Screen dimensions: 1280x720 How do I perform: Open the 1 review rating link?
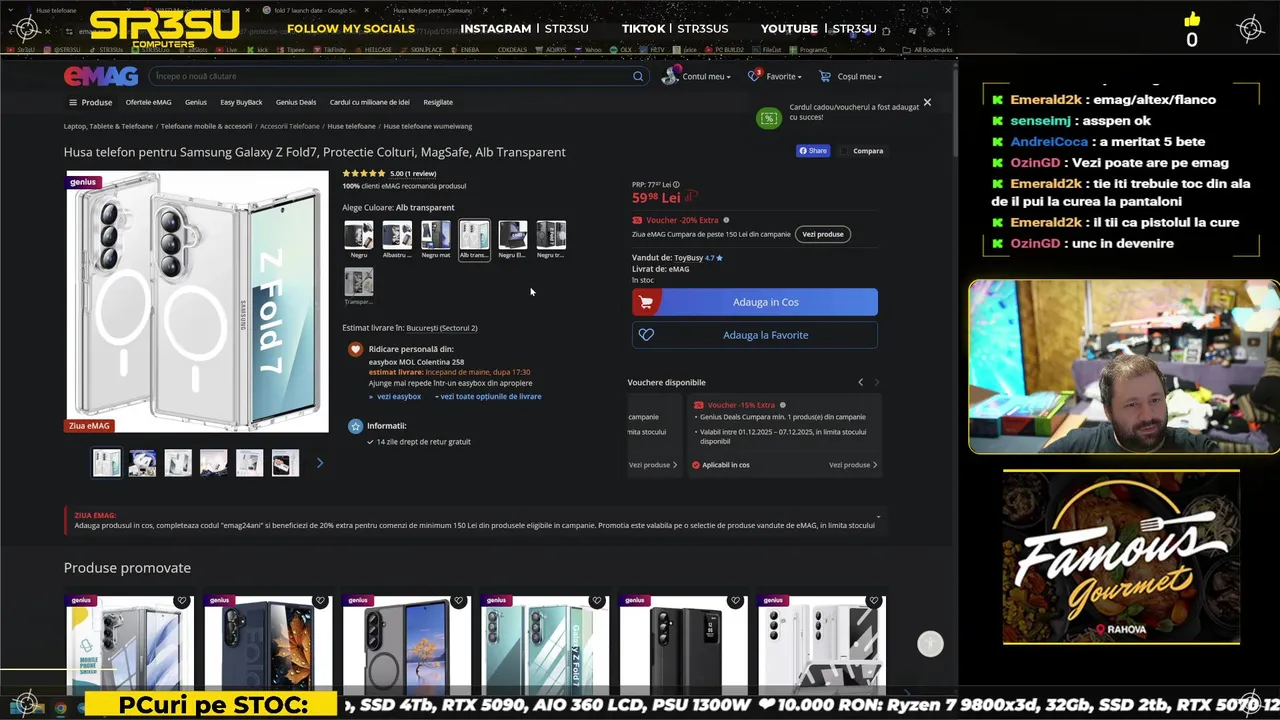[x=422, y=173]
